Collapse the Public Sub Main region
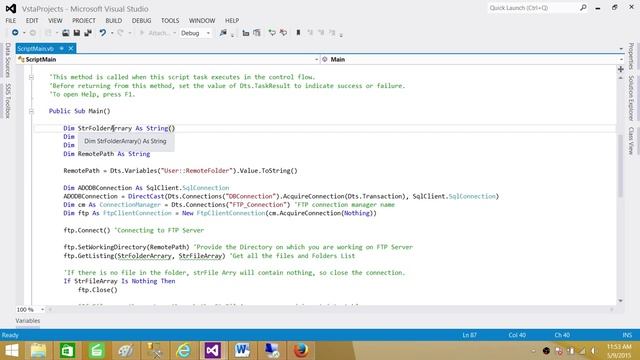The width and height of the screenshot is (640, 360). pyautogui.click(x=31, y=111)
